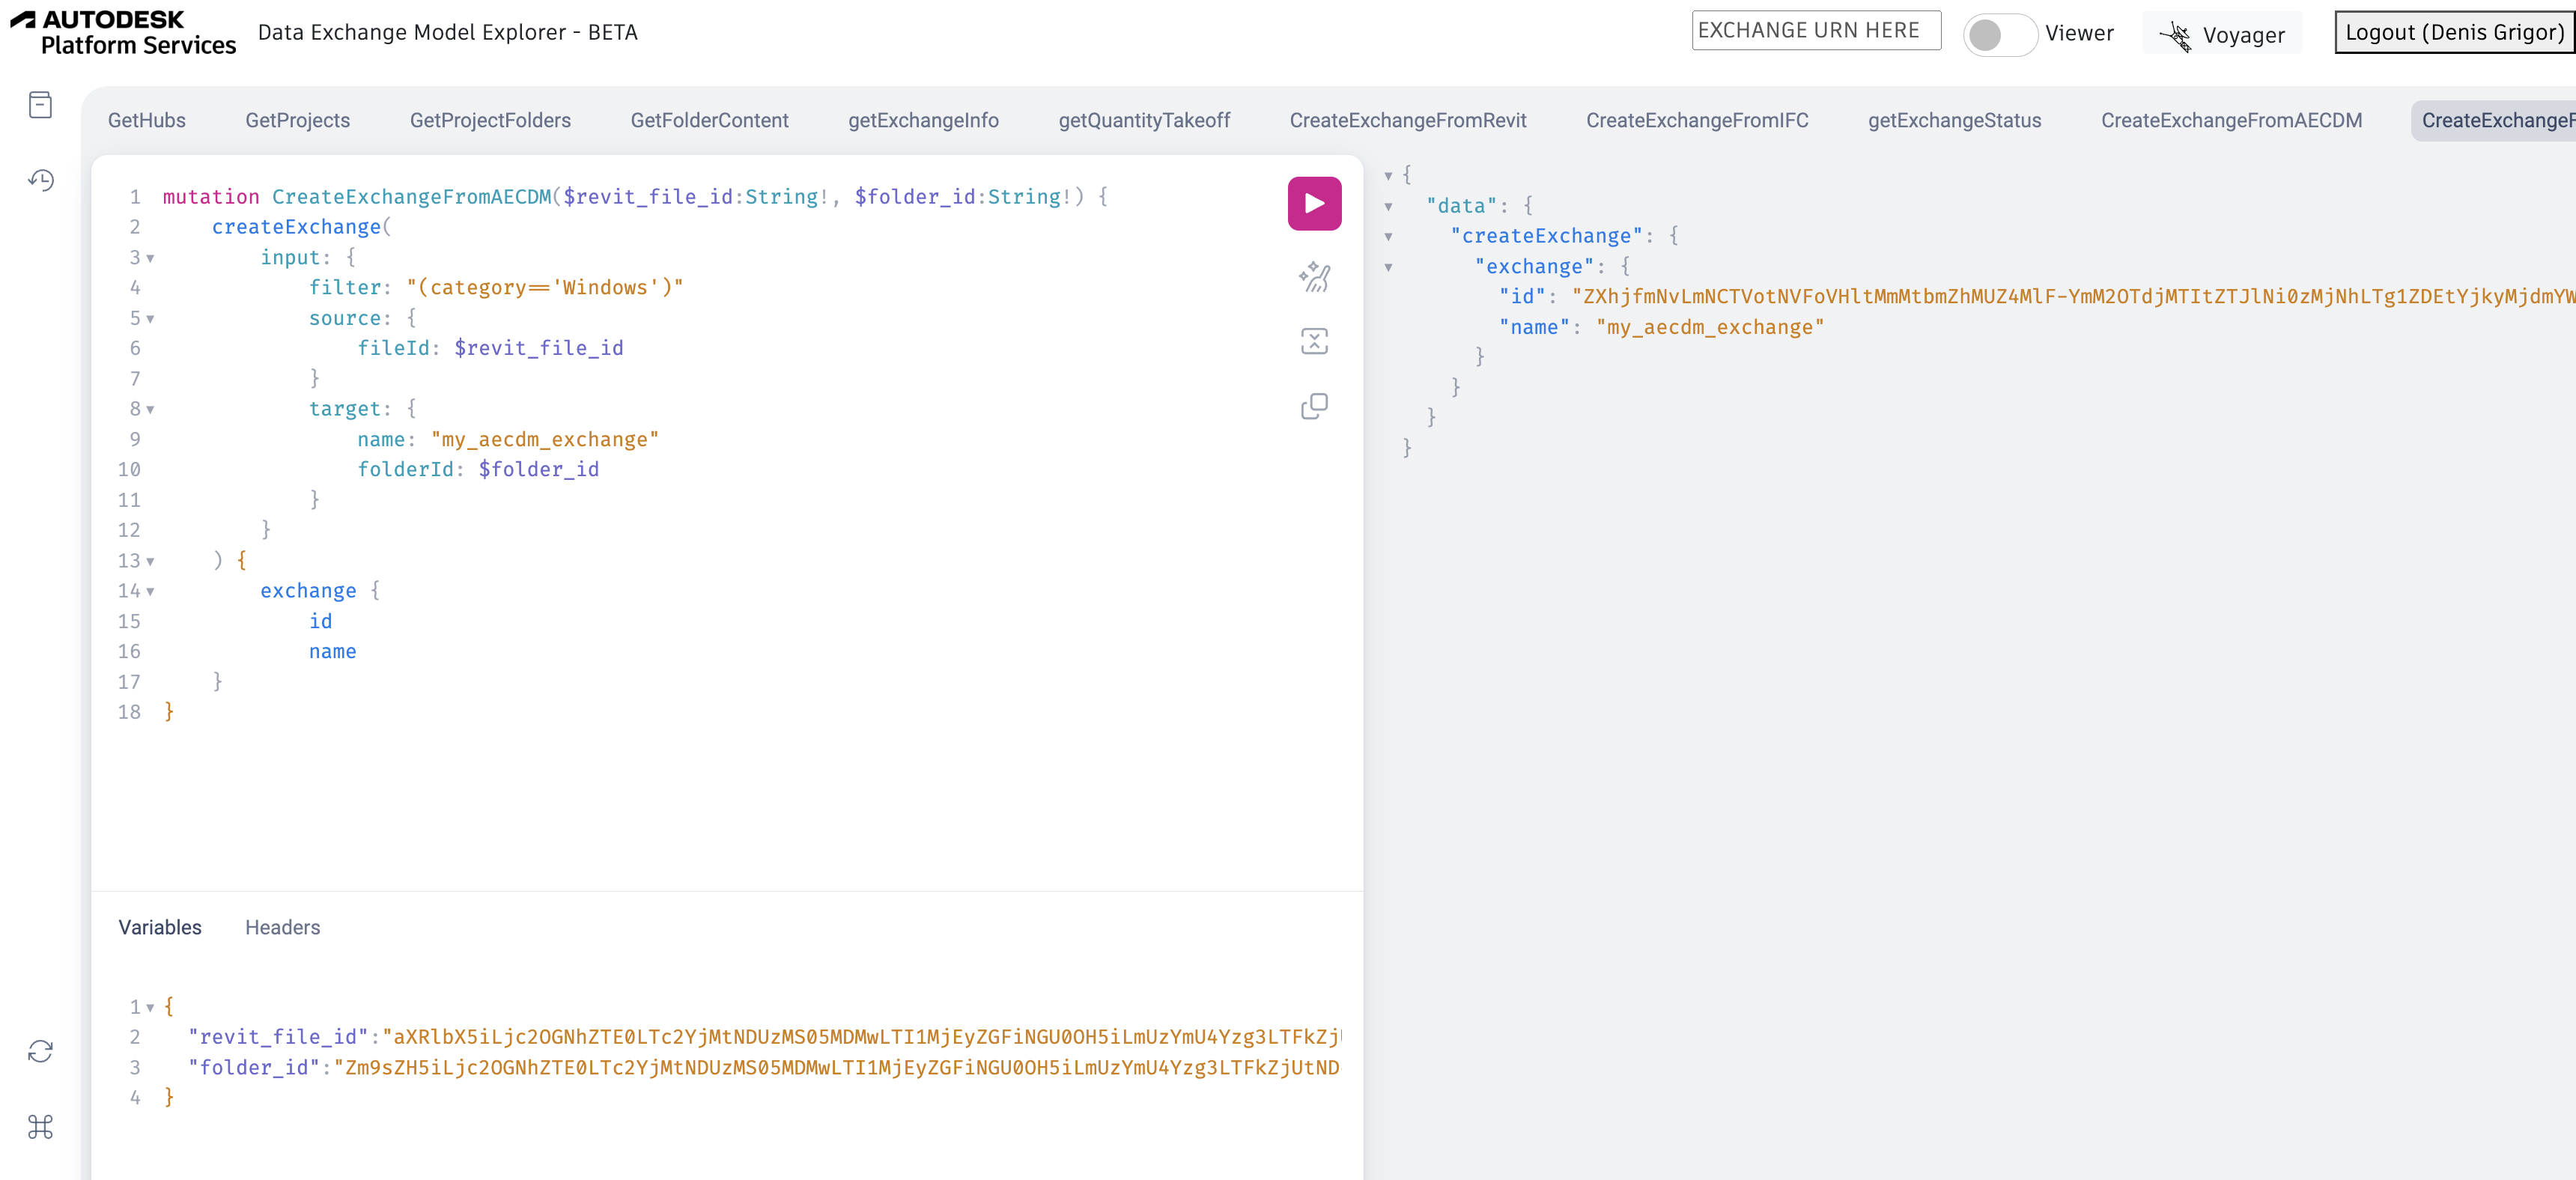Viewport: 2576px width, 1180px height.
Task: Open the Variables editor tab
Action: [160, 928]
